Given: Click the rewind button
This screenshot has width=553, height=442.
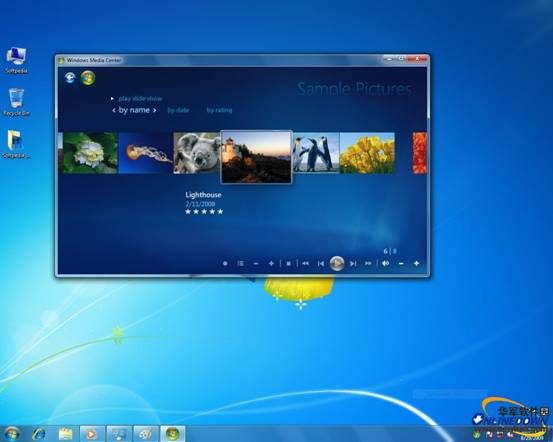Looking at the screenshot, I should tap(305, 264).
